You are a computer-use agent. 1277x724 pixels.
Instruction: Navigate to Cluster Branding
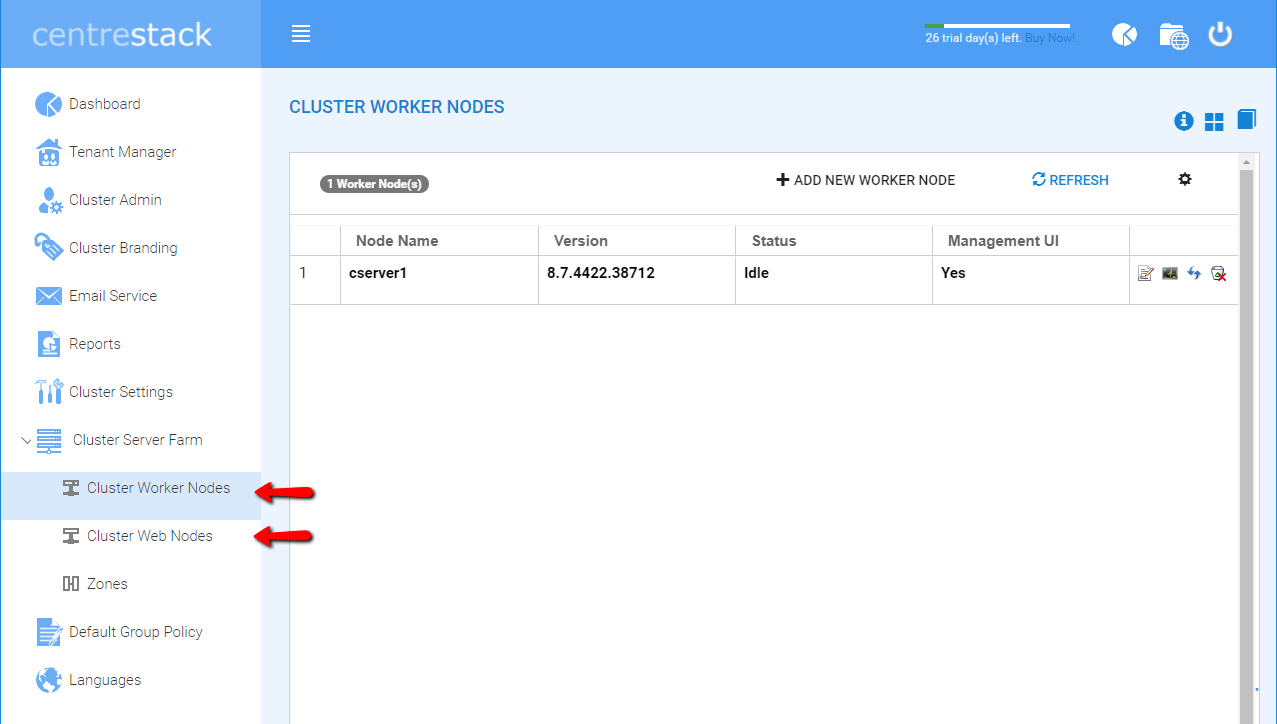[123, 248]
